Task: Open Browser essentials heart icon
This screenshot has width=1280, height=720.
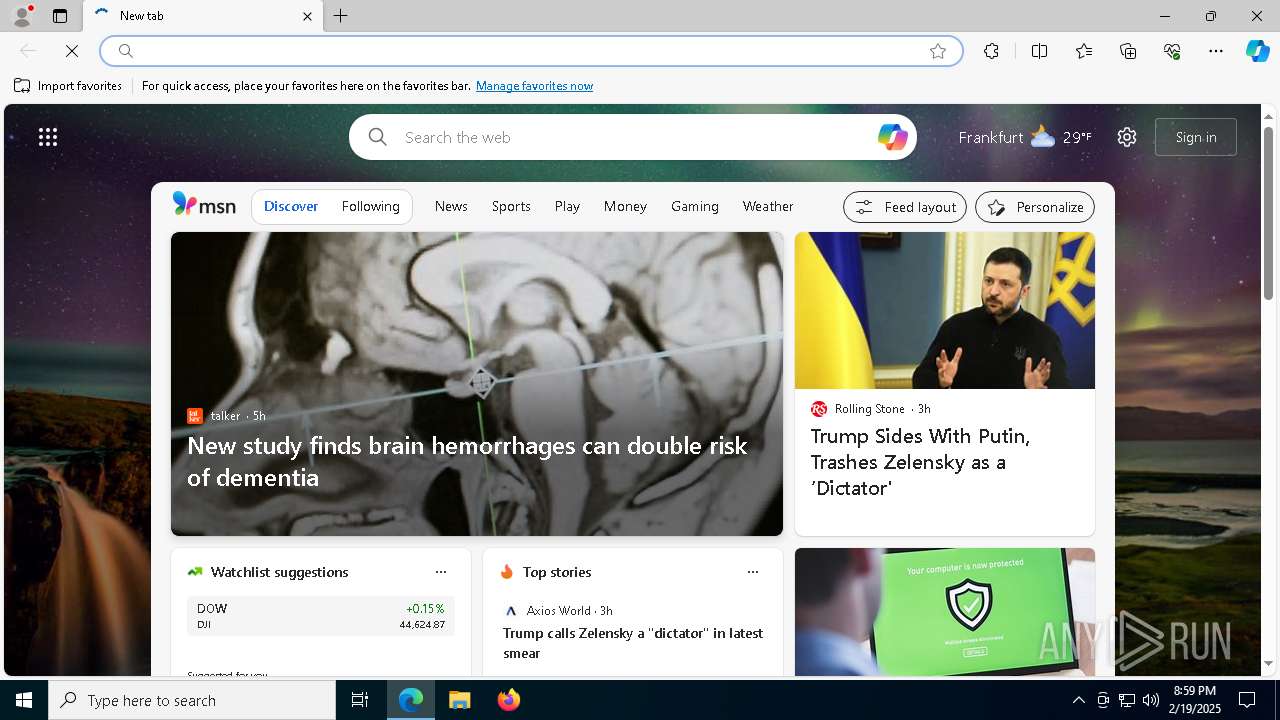Action: 1172,51
